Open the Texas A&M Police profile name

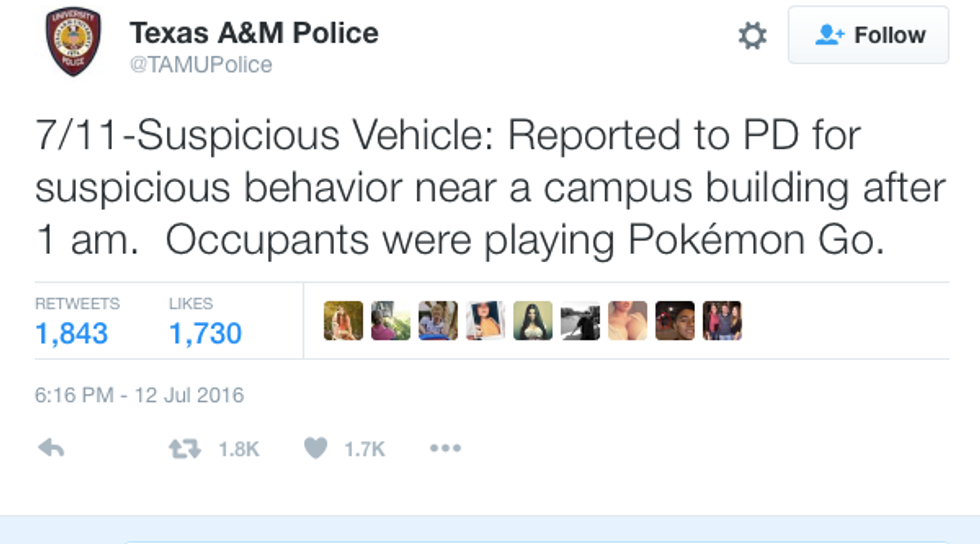[254, 33]
